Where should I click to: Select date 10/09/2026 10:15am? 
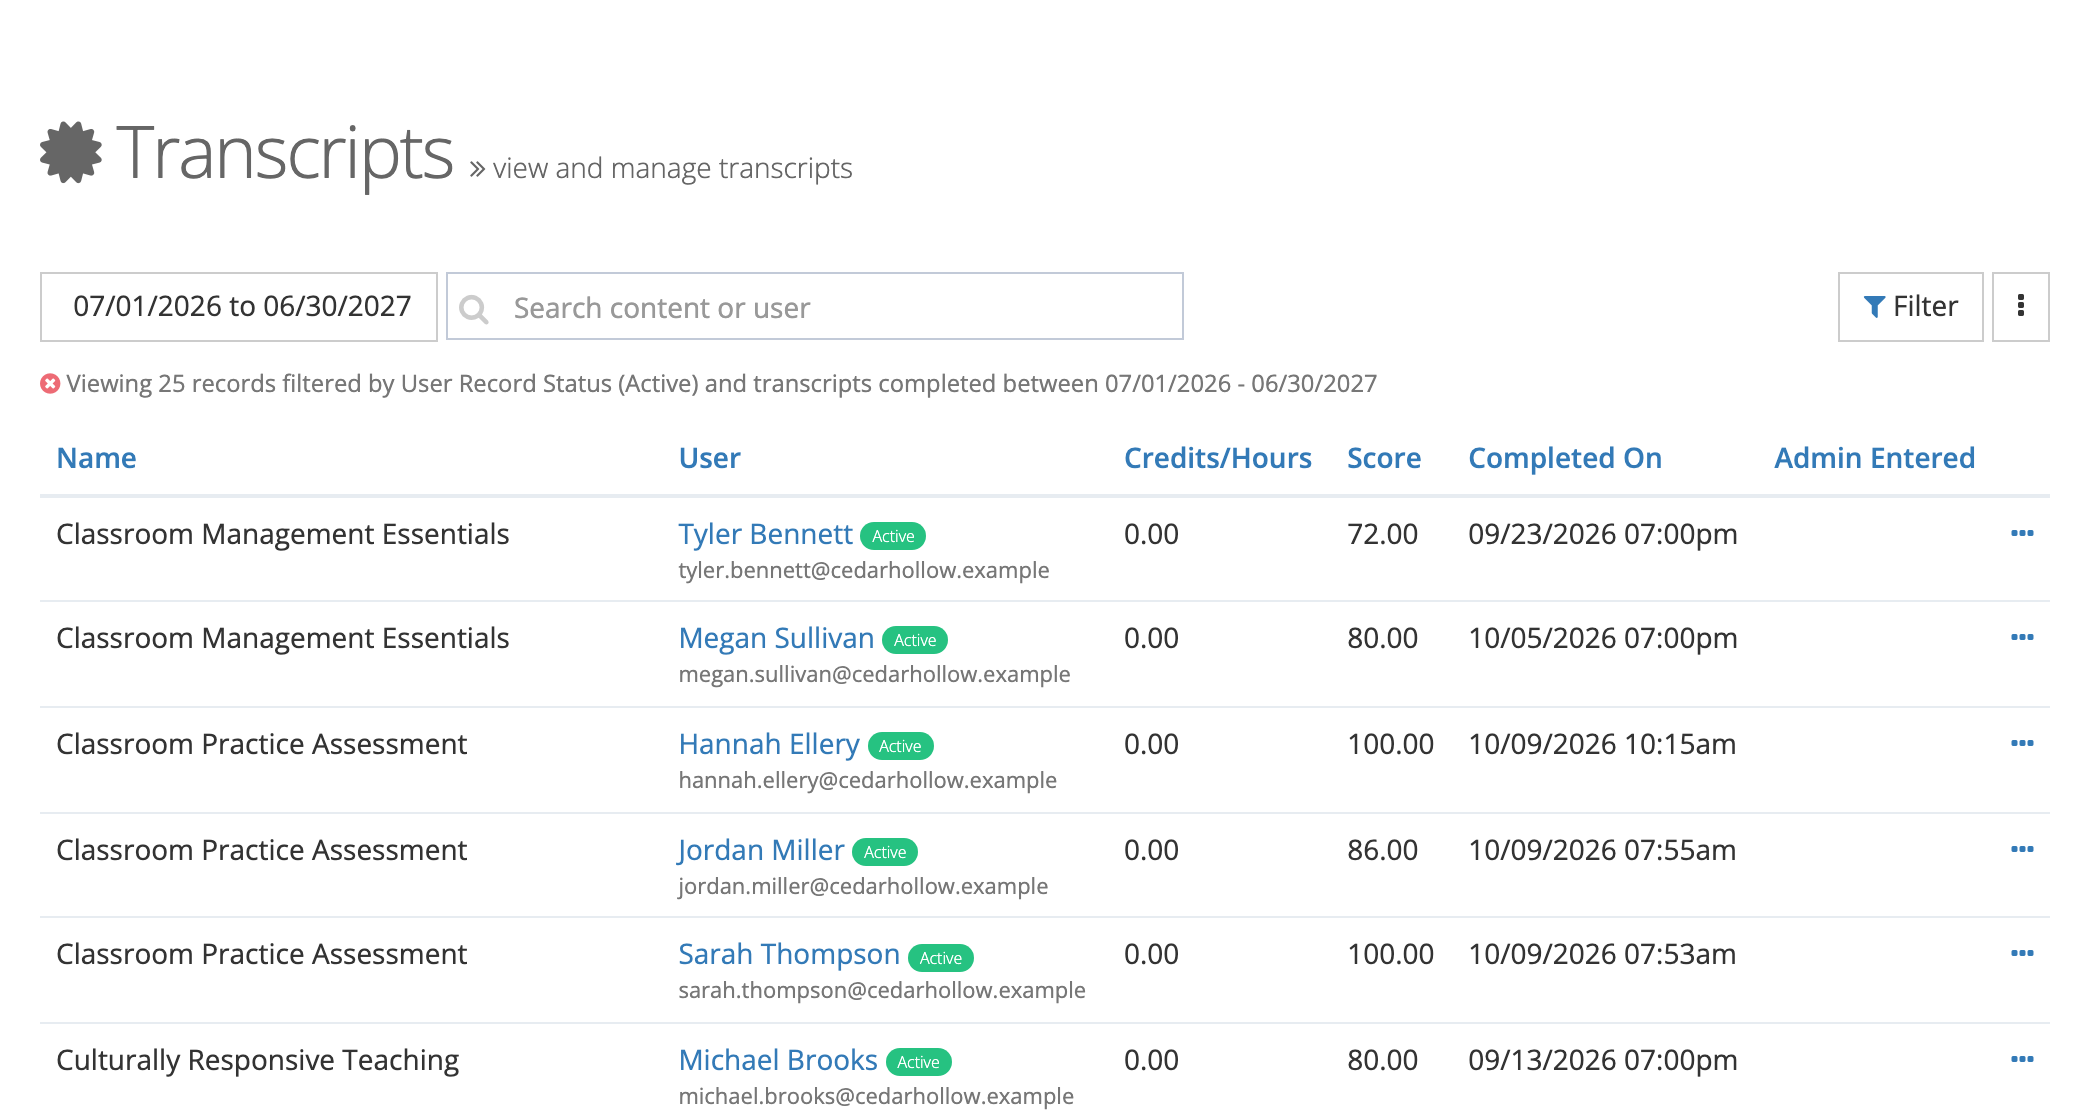1602,744
